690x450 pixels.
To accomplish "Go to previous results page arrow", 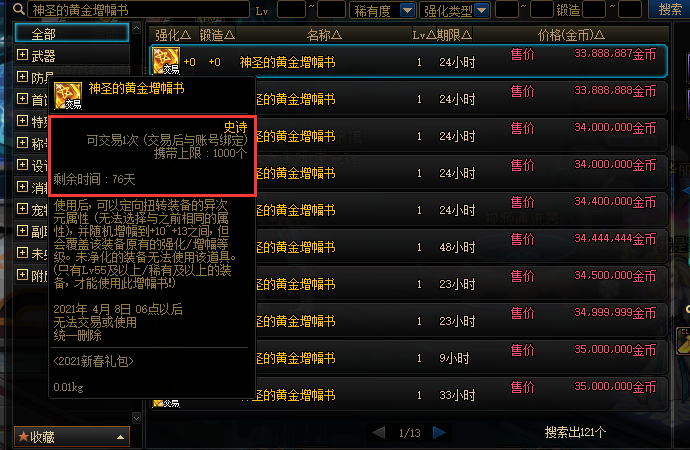I will pyautogui.click(x=378, y=432).
